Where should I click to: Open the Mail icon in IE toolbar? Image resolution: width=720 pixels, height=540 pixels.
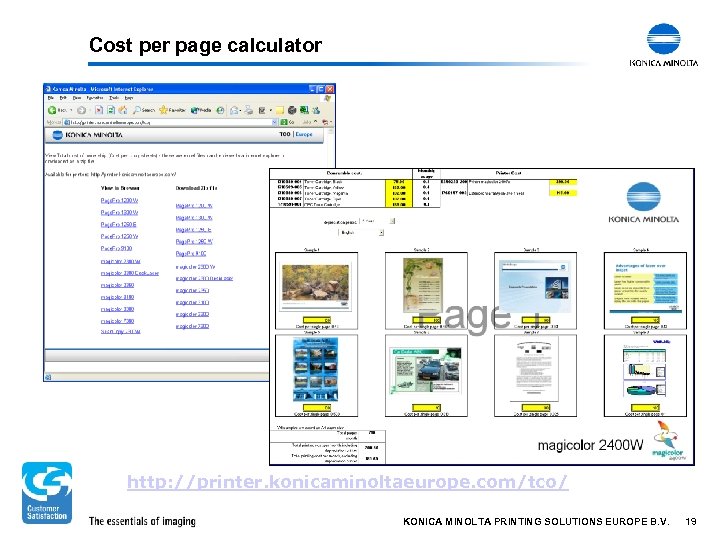[234, 110]
